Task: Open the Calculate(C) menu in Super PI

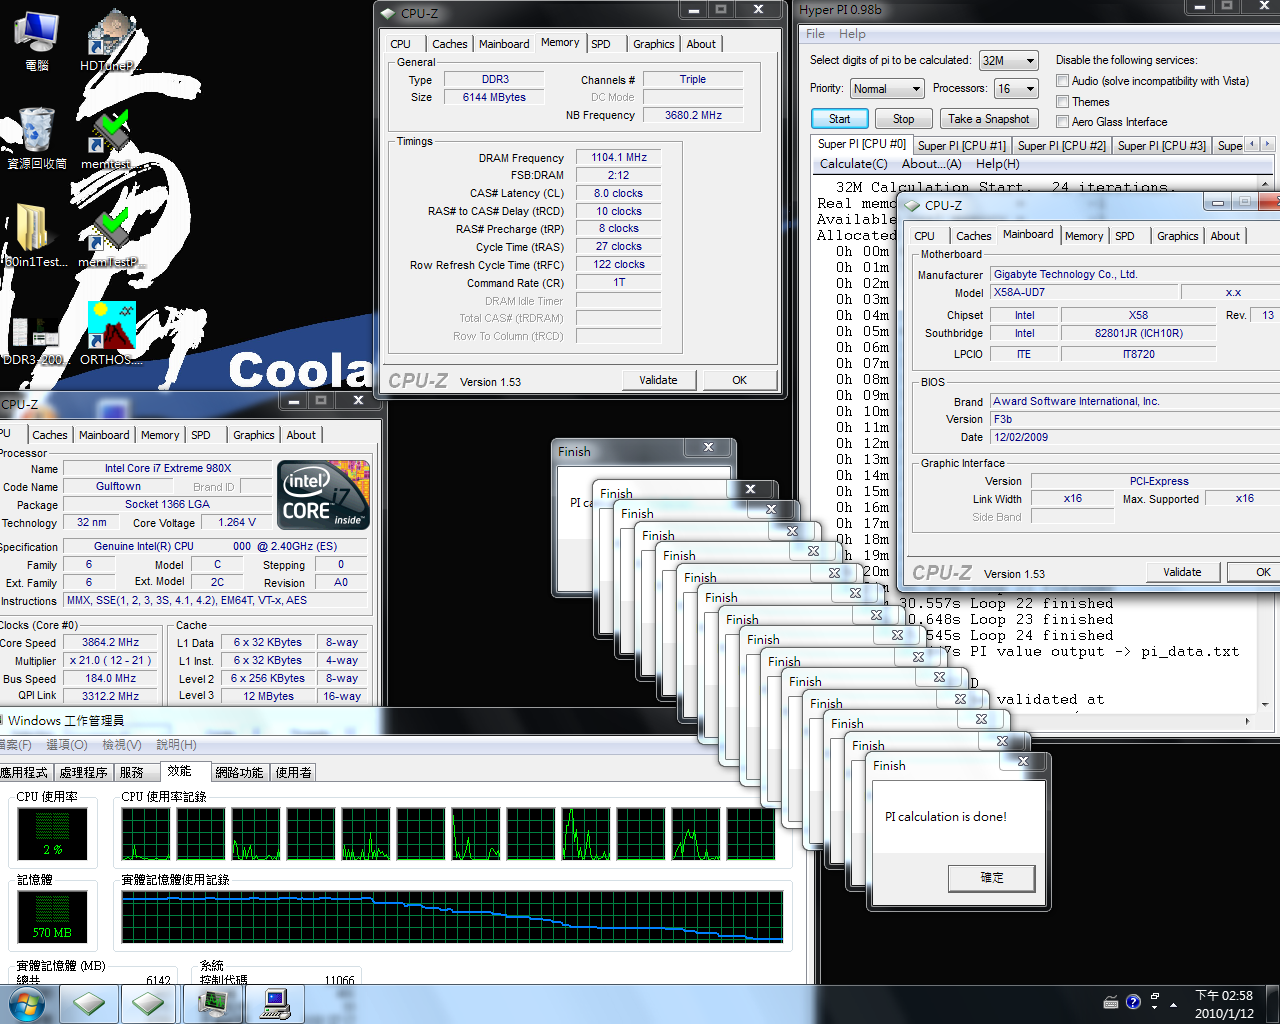Action: pos(853,164)
